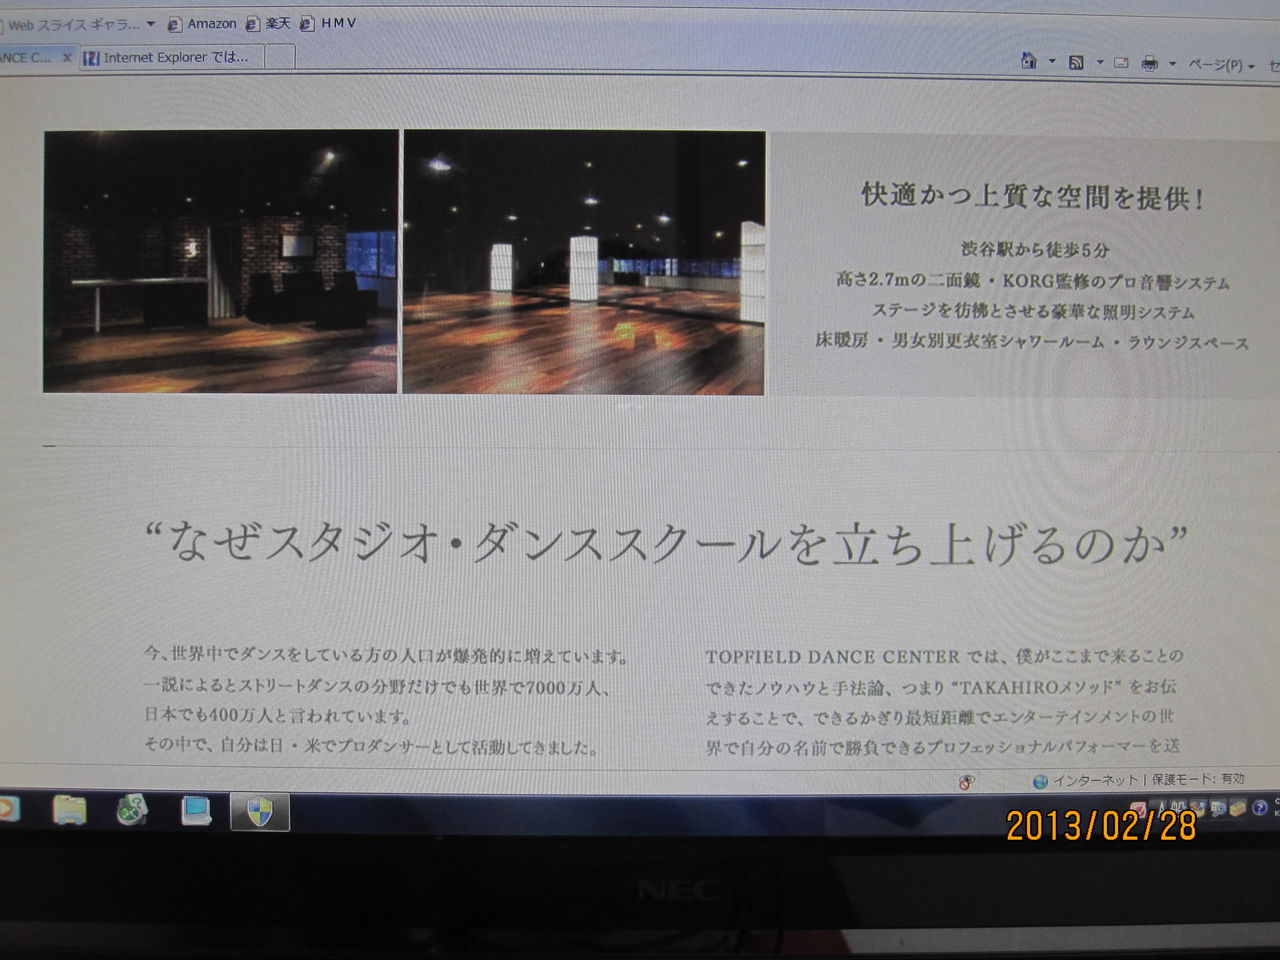Go to the browser home page icon

click(1029, 62)
